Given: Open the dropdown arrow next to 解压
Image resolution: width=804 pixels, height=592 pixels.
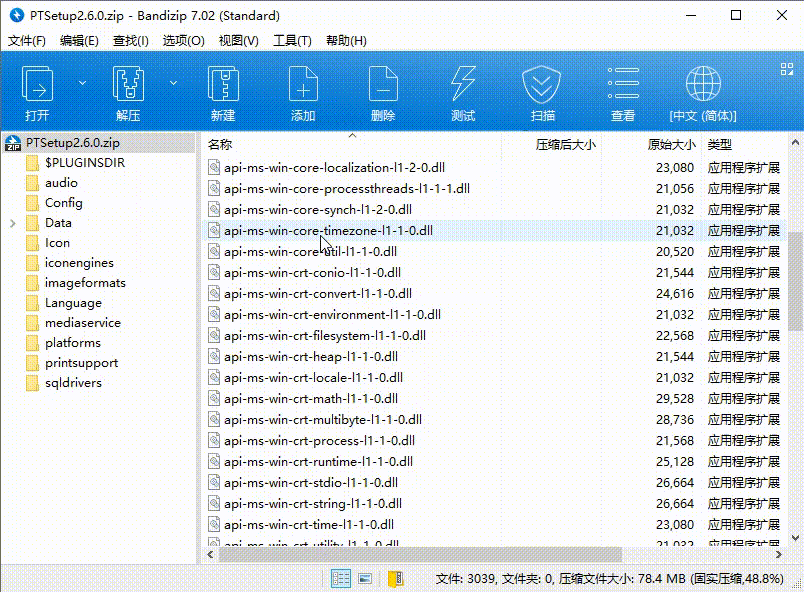Looking at the screenshot, I should (x=173, y=83).
